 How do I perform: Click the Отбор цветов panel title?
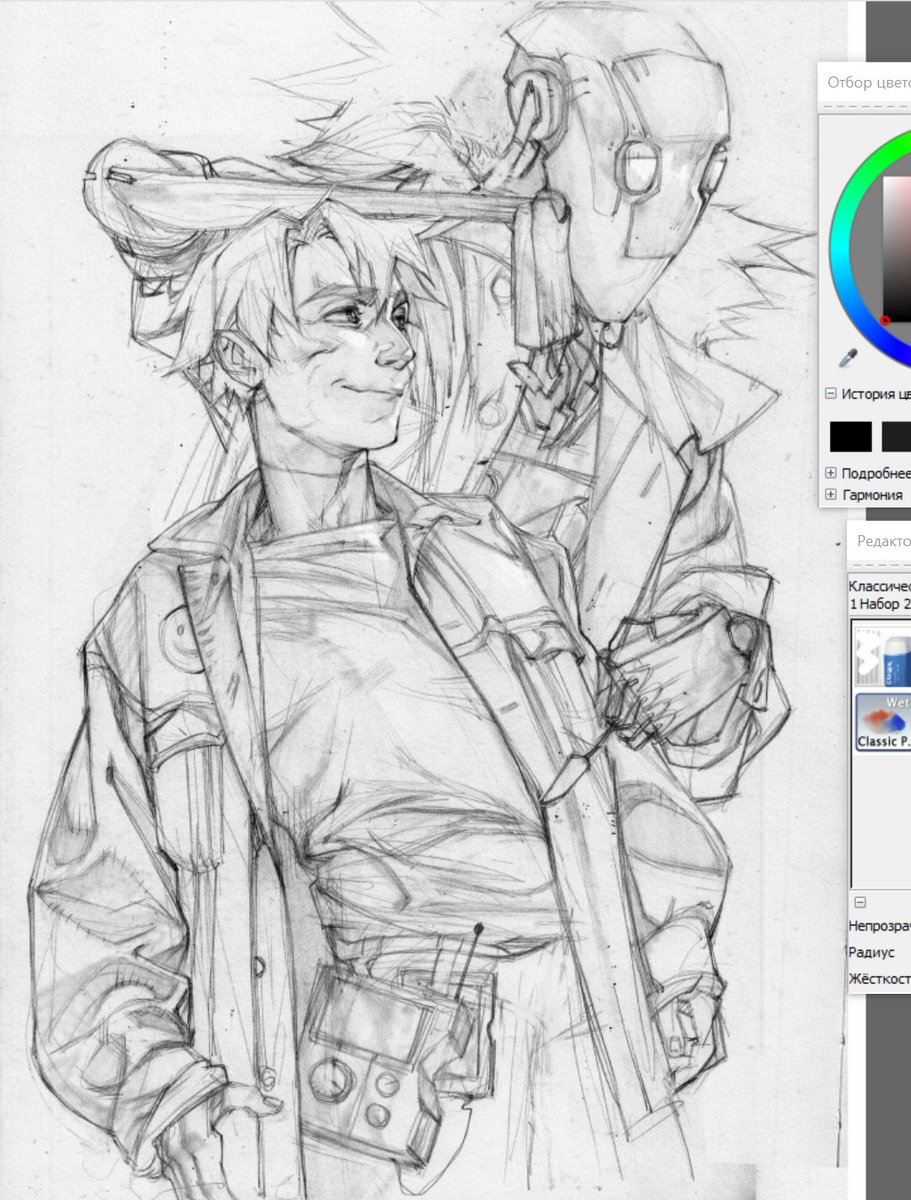coord(869,83)
